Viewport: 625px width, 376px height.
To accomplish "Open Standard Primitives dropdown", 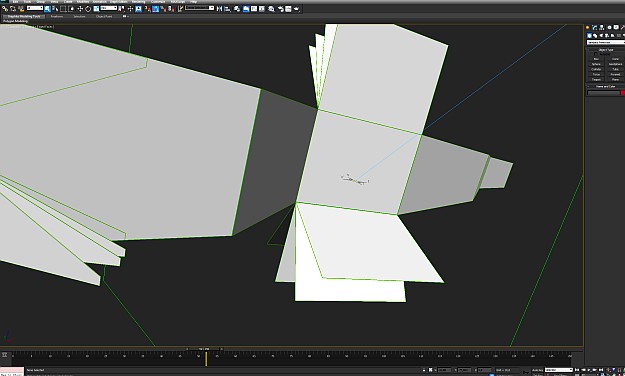I will [606, 42].
